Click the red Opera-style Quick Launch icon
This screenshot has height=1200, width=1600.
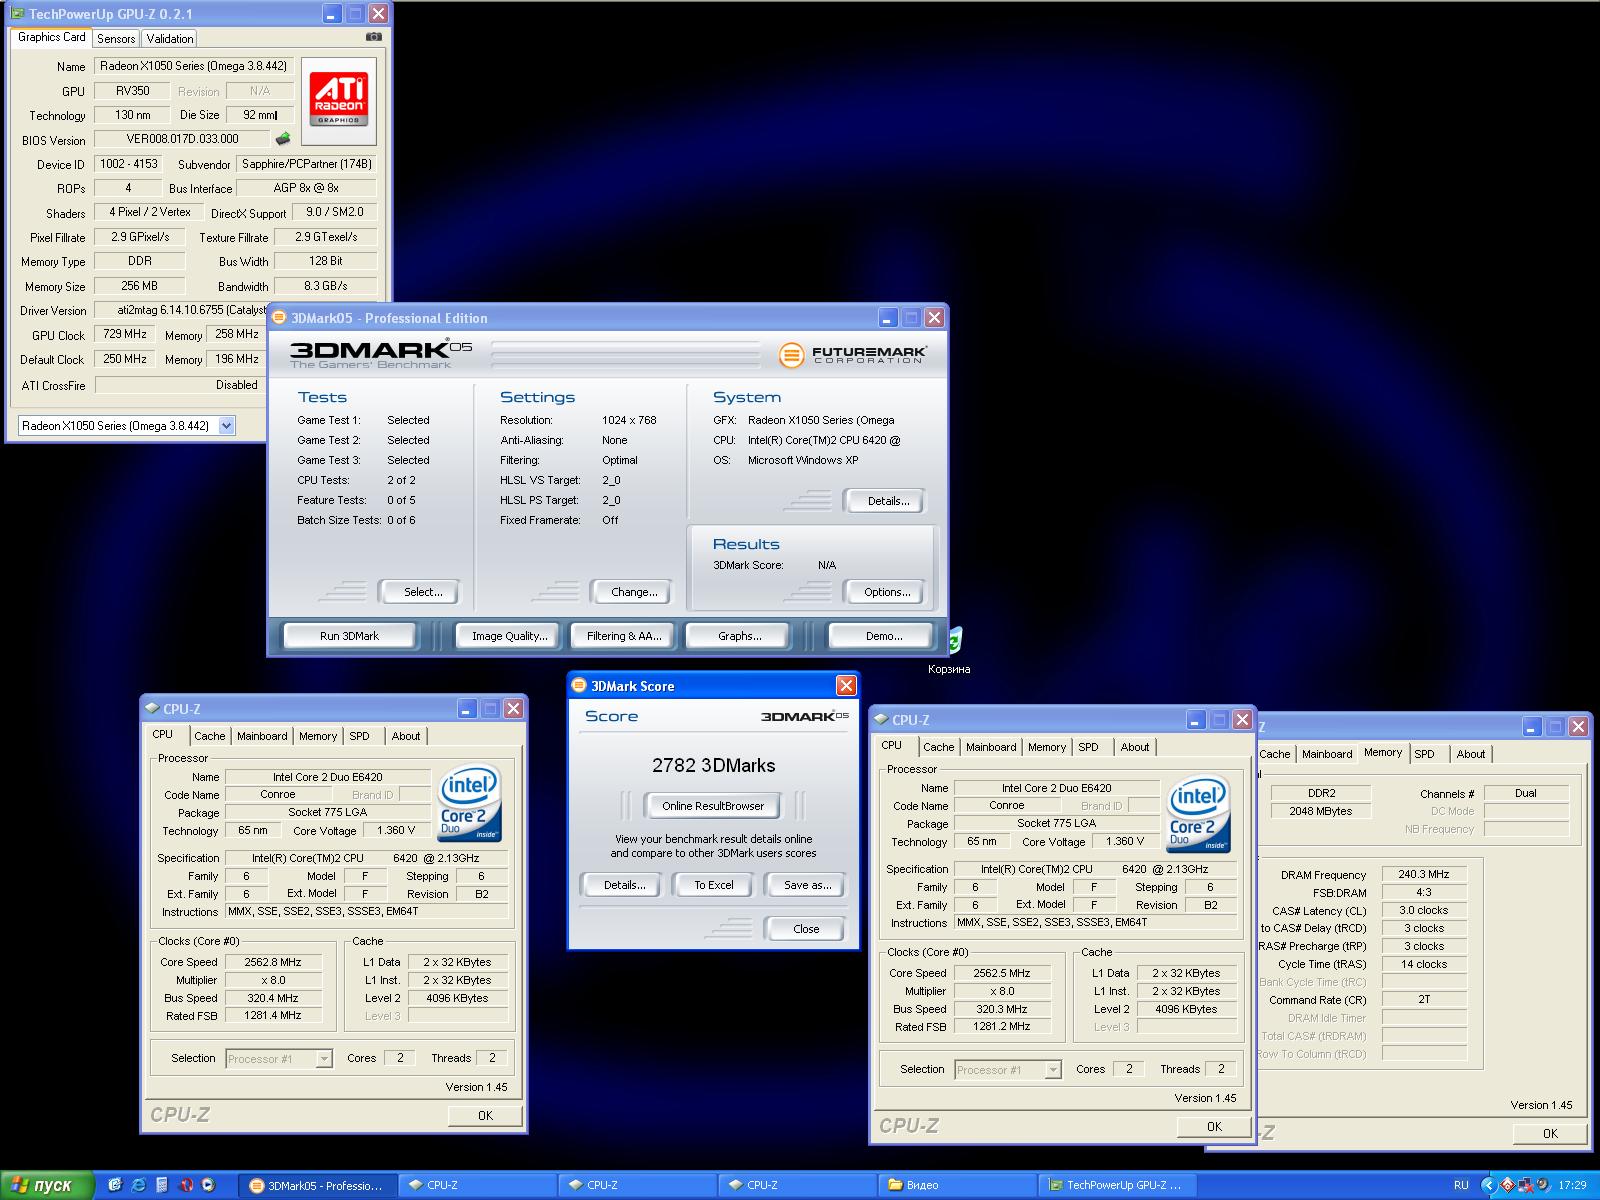[186, 1185]
